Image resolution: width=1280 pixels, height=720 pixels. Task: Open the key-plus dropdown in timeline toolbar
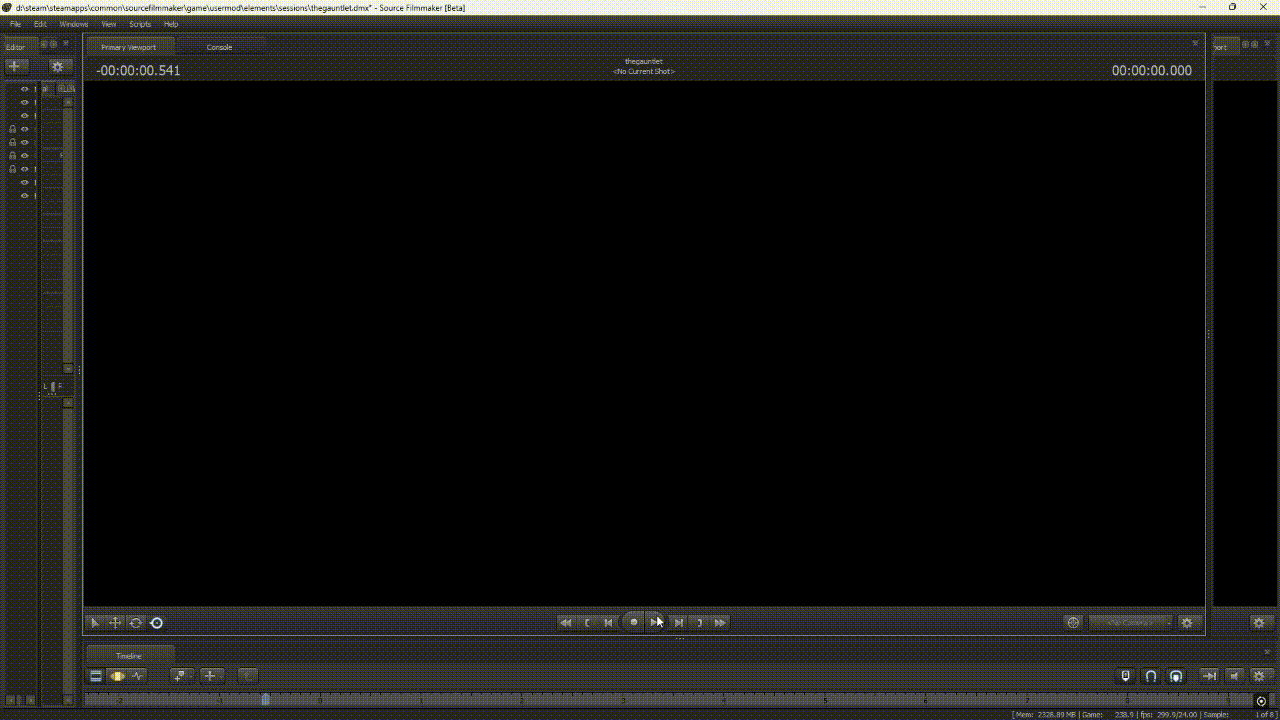pyautogui.click(x=181, y=676)
